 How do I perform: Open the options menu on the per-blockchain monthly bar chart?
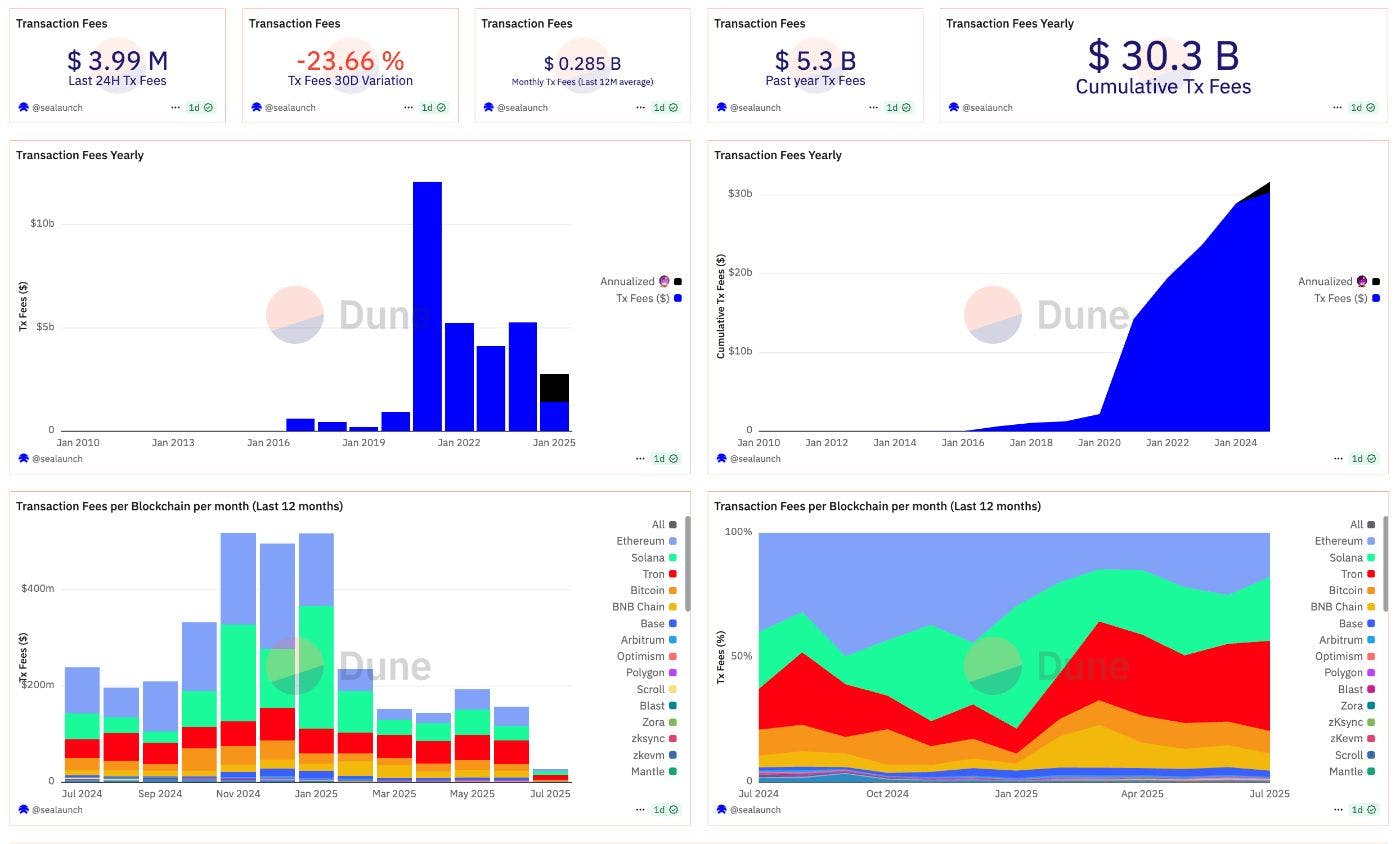(x=641, y=809)
